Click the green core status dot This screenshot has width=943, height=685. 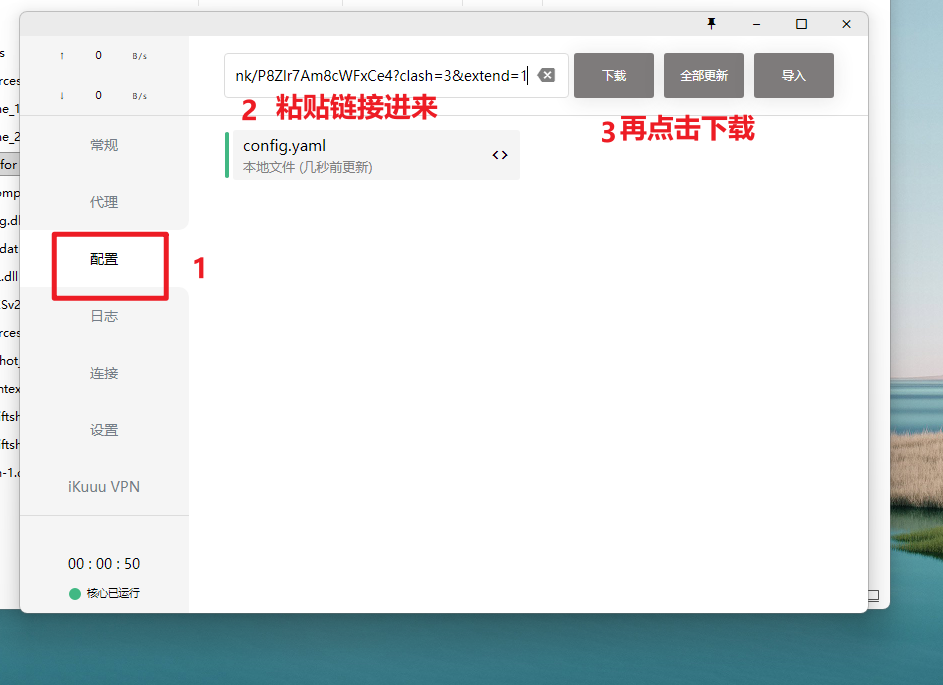point(74,592)
